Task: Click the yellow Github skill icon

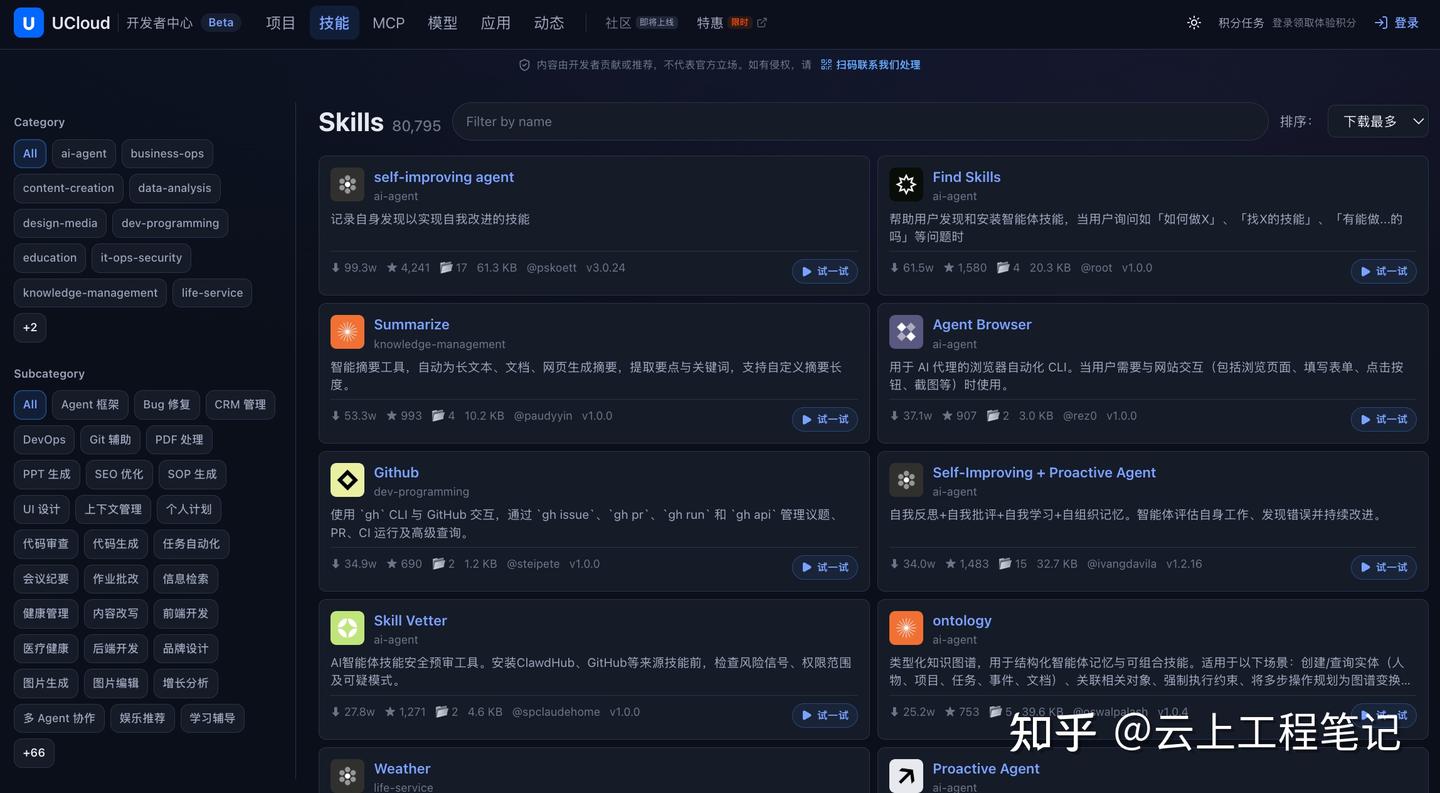Action: click(347, 480)
